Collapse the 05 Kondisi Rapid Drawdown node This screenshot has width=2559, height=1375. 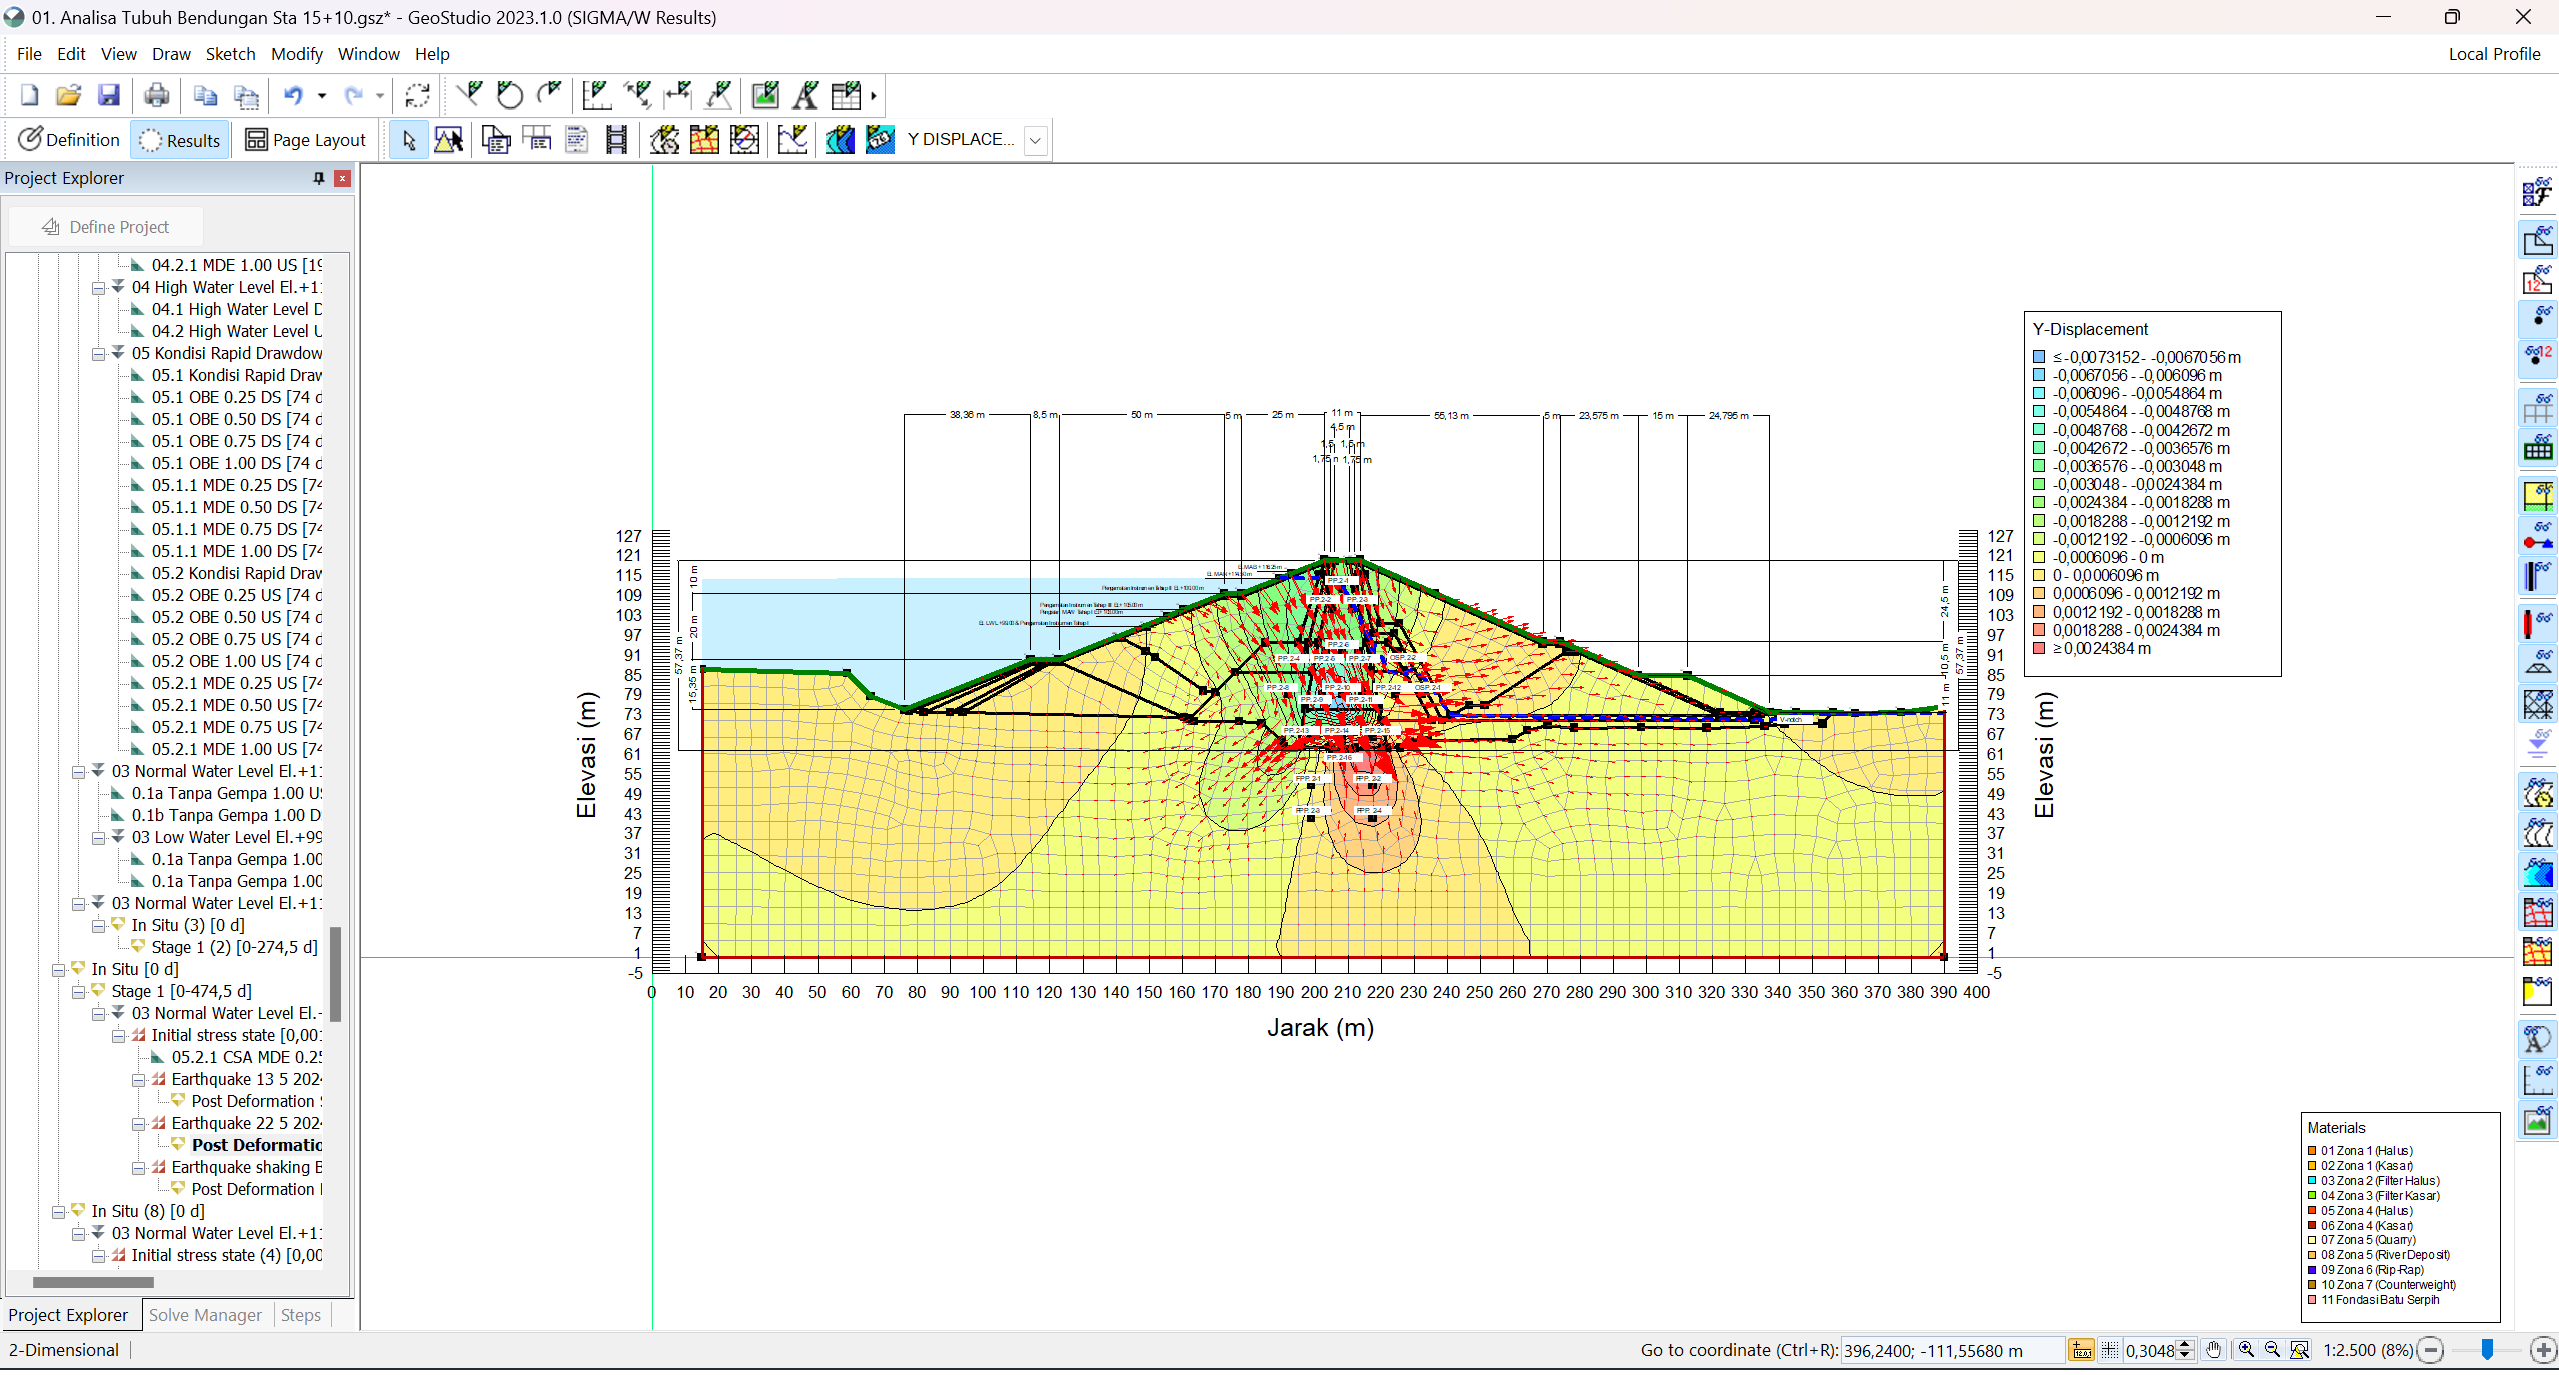[x=98, y=354]
